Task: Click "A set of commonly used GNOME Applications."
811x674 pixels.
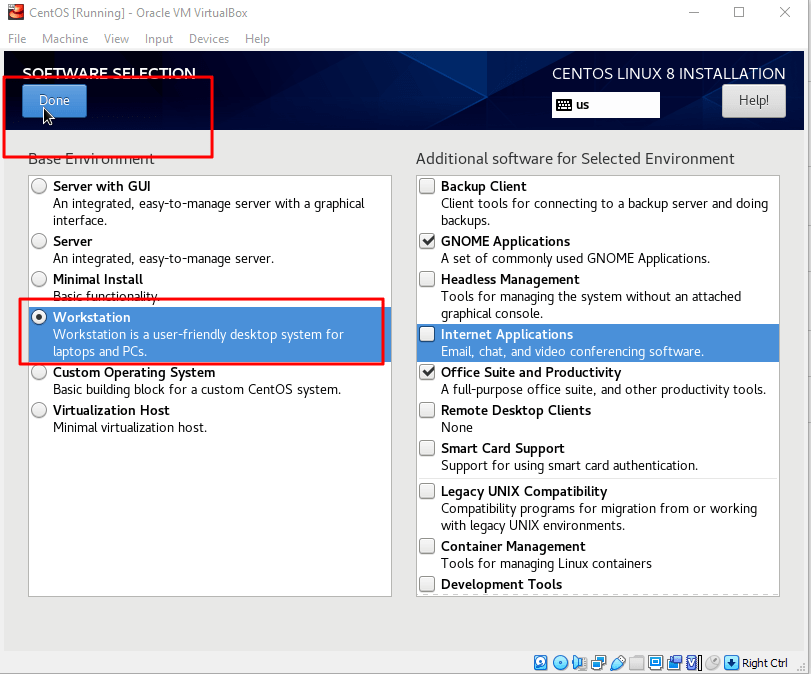Action: click(x=575, y=259)
